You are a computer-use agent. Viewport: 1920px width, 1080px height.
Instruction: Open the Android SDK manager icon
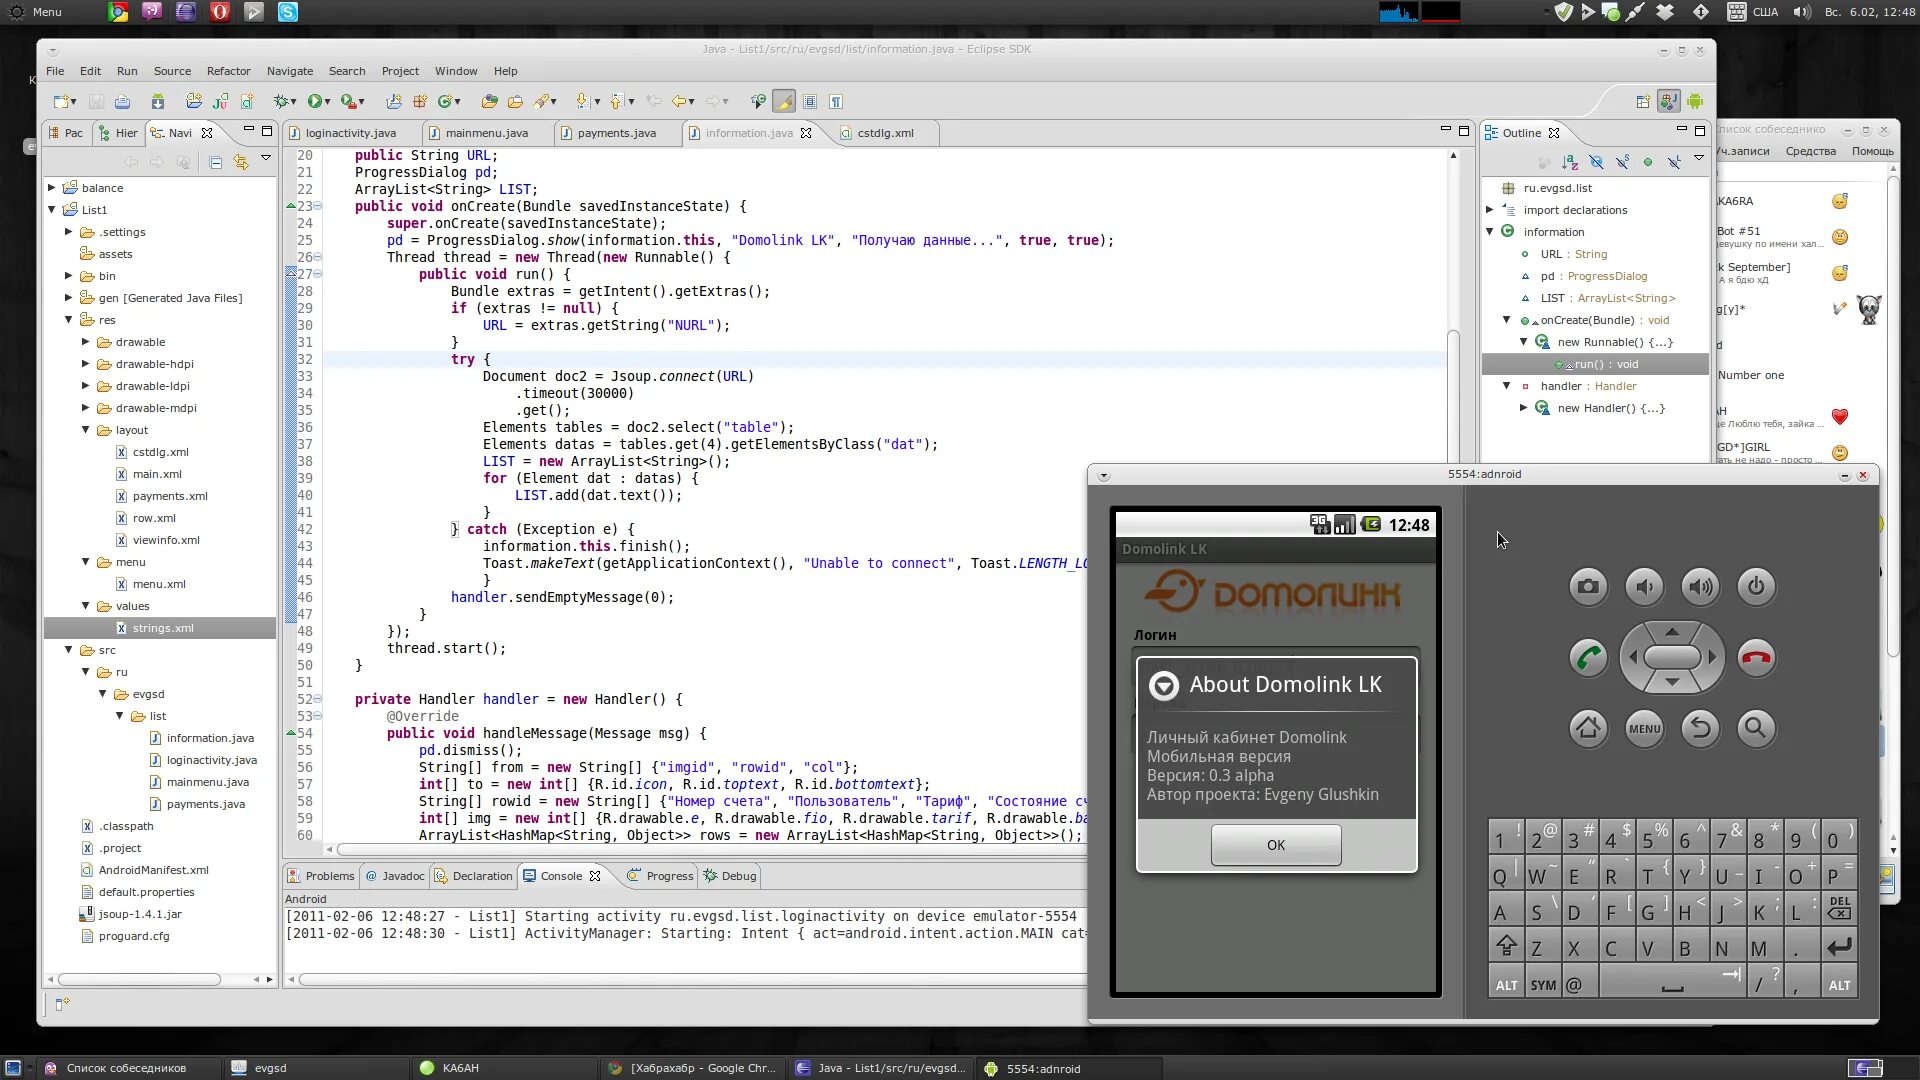click(x=158, y=102)
